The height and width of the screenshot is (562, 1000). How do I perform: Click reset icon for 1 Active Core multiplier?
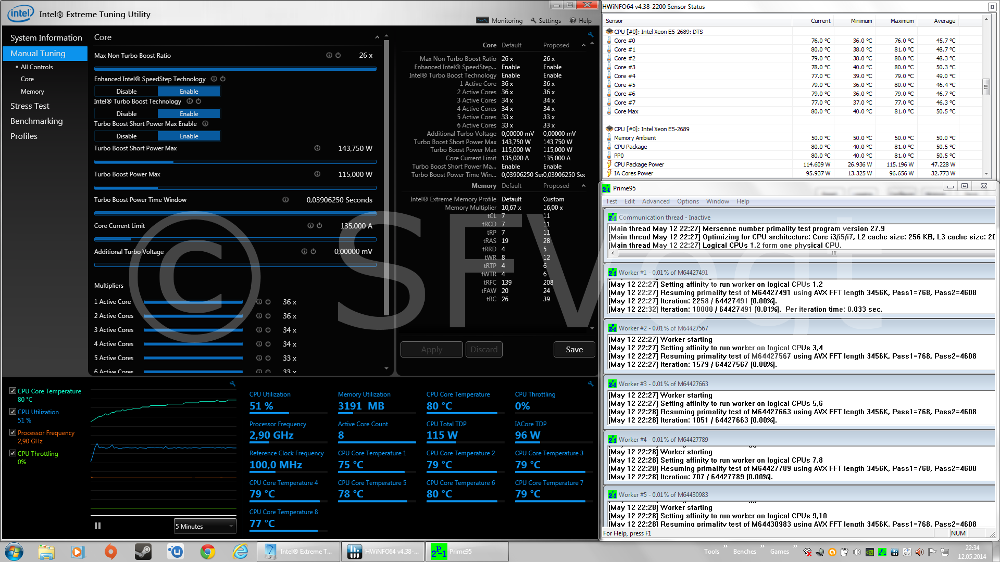[268, 302]
